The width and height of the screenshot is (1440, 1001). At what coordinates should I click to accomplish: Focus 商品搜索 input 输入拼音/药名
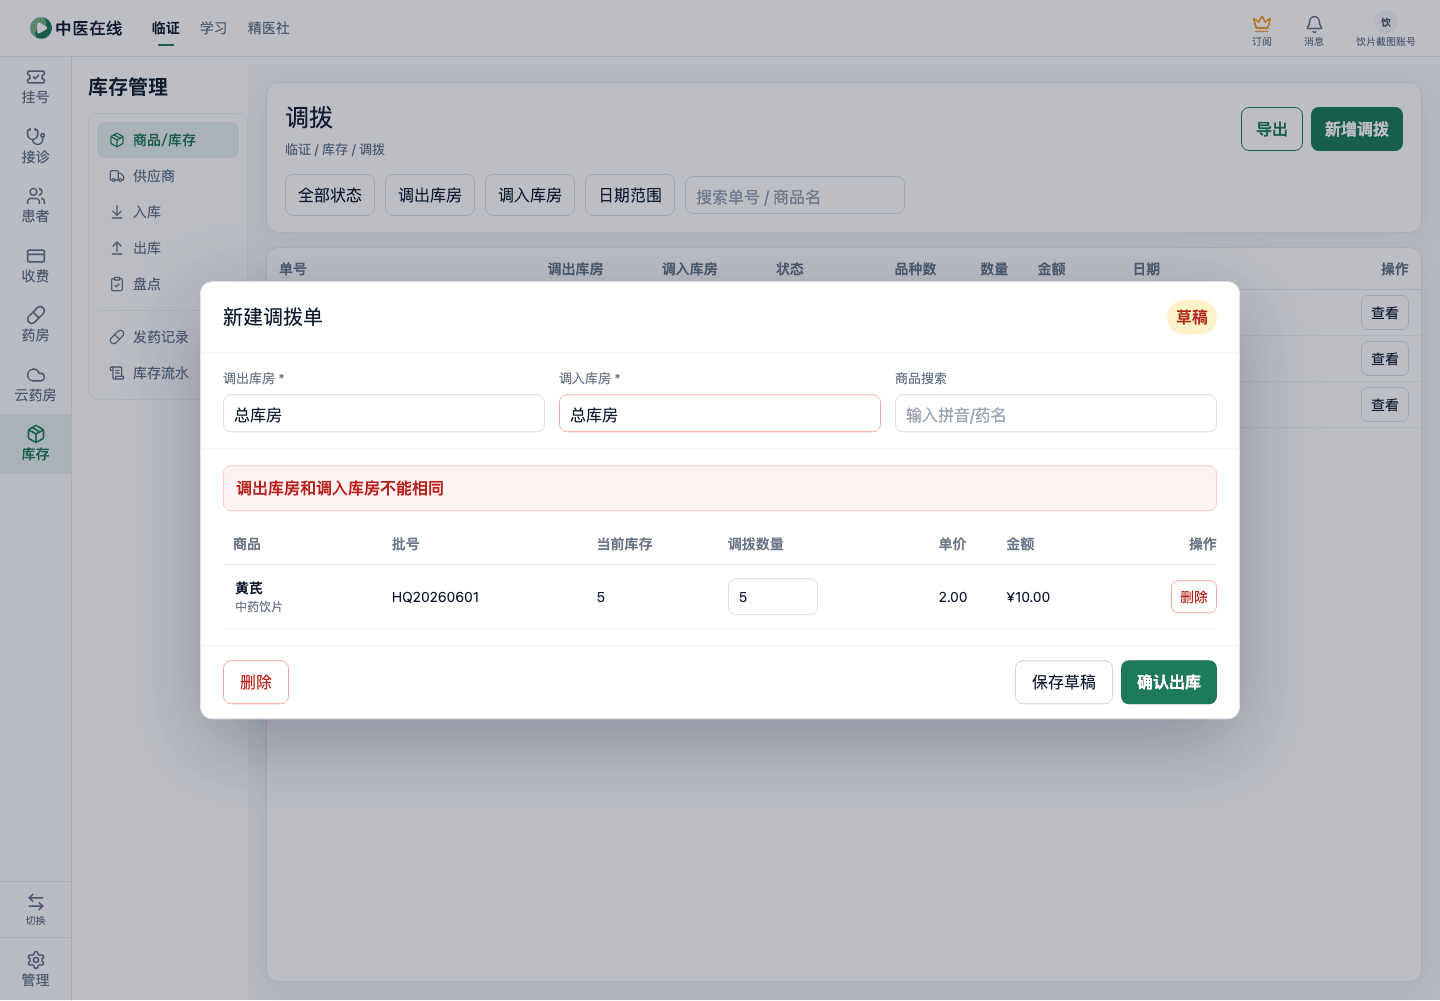[1056, 413]
